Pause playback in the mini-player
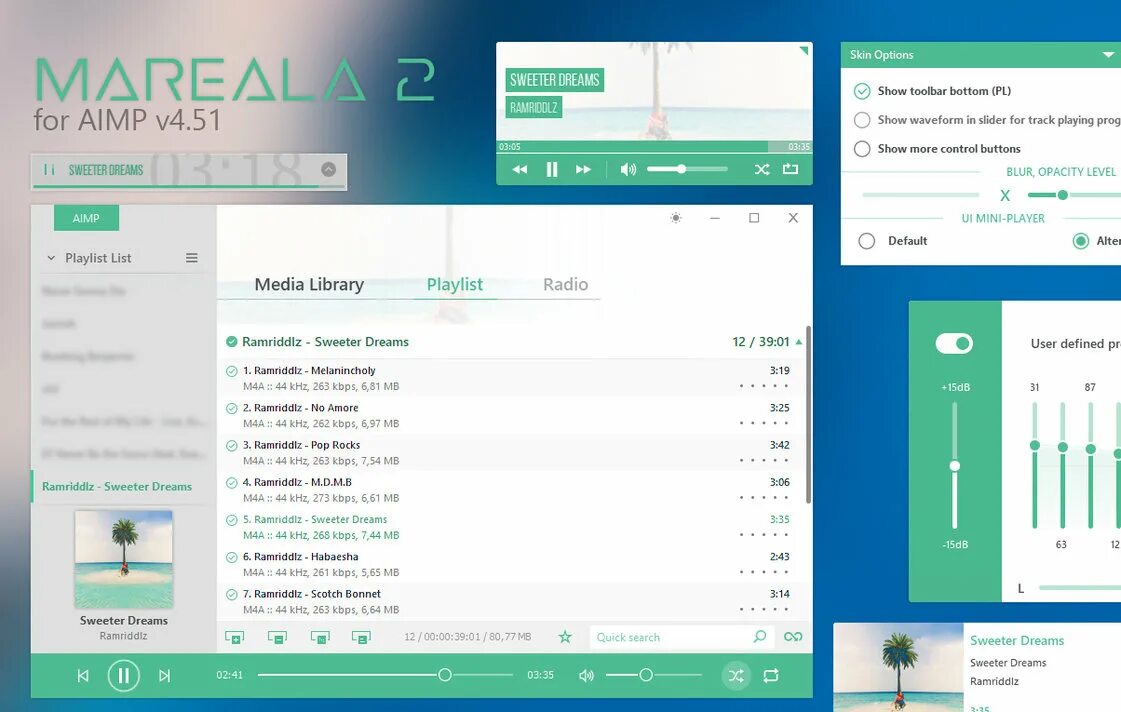This screenshot has height=712, width=1121. click(x=552, y=169)
